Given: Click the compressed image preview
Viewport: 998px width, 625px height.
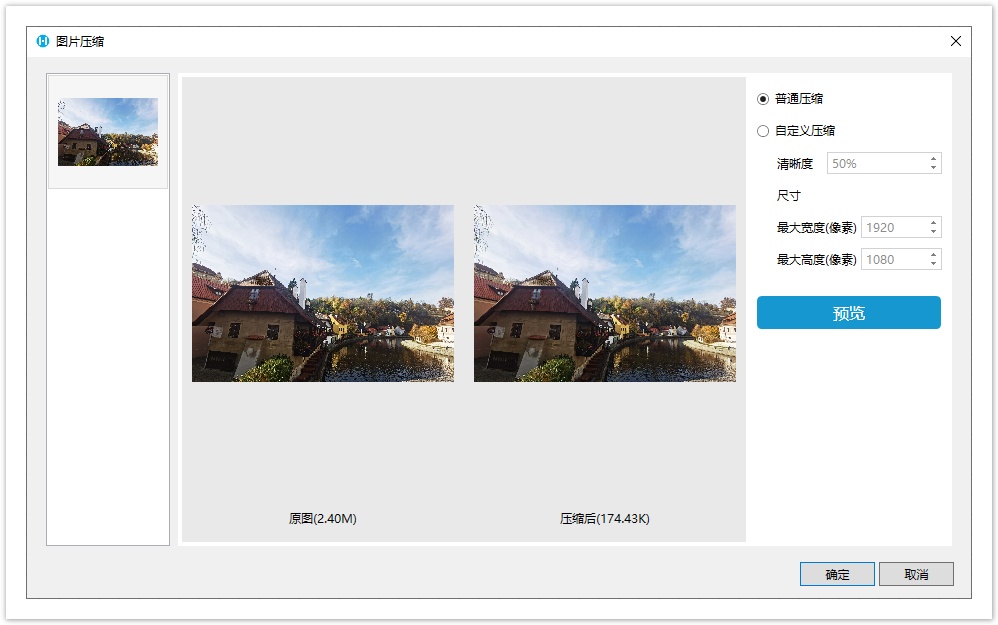Looking at the screenshot, I should [605, 293].
